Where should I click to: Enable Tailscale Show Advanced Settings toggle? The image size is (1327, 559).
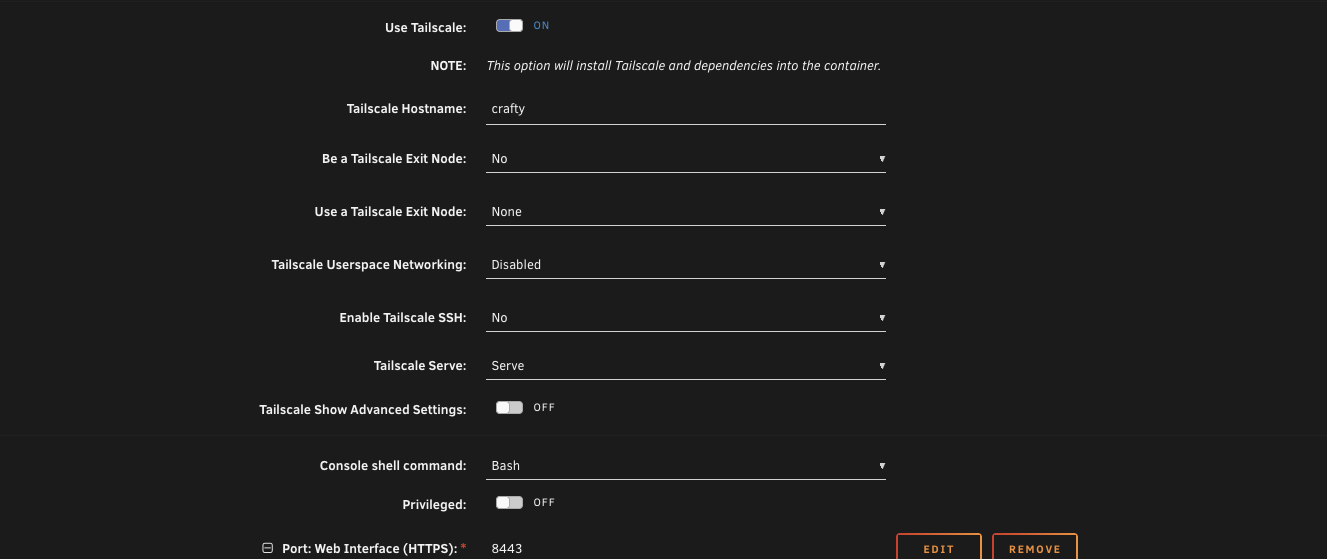[x=509, y=408]
